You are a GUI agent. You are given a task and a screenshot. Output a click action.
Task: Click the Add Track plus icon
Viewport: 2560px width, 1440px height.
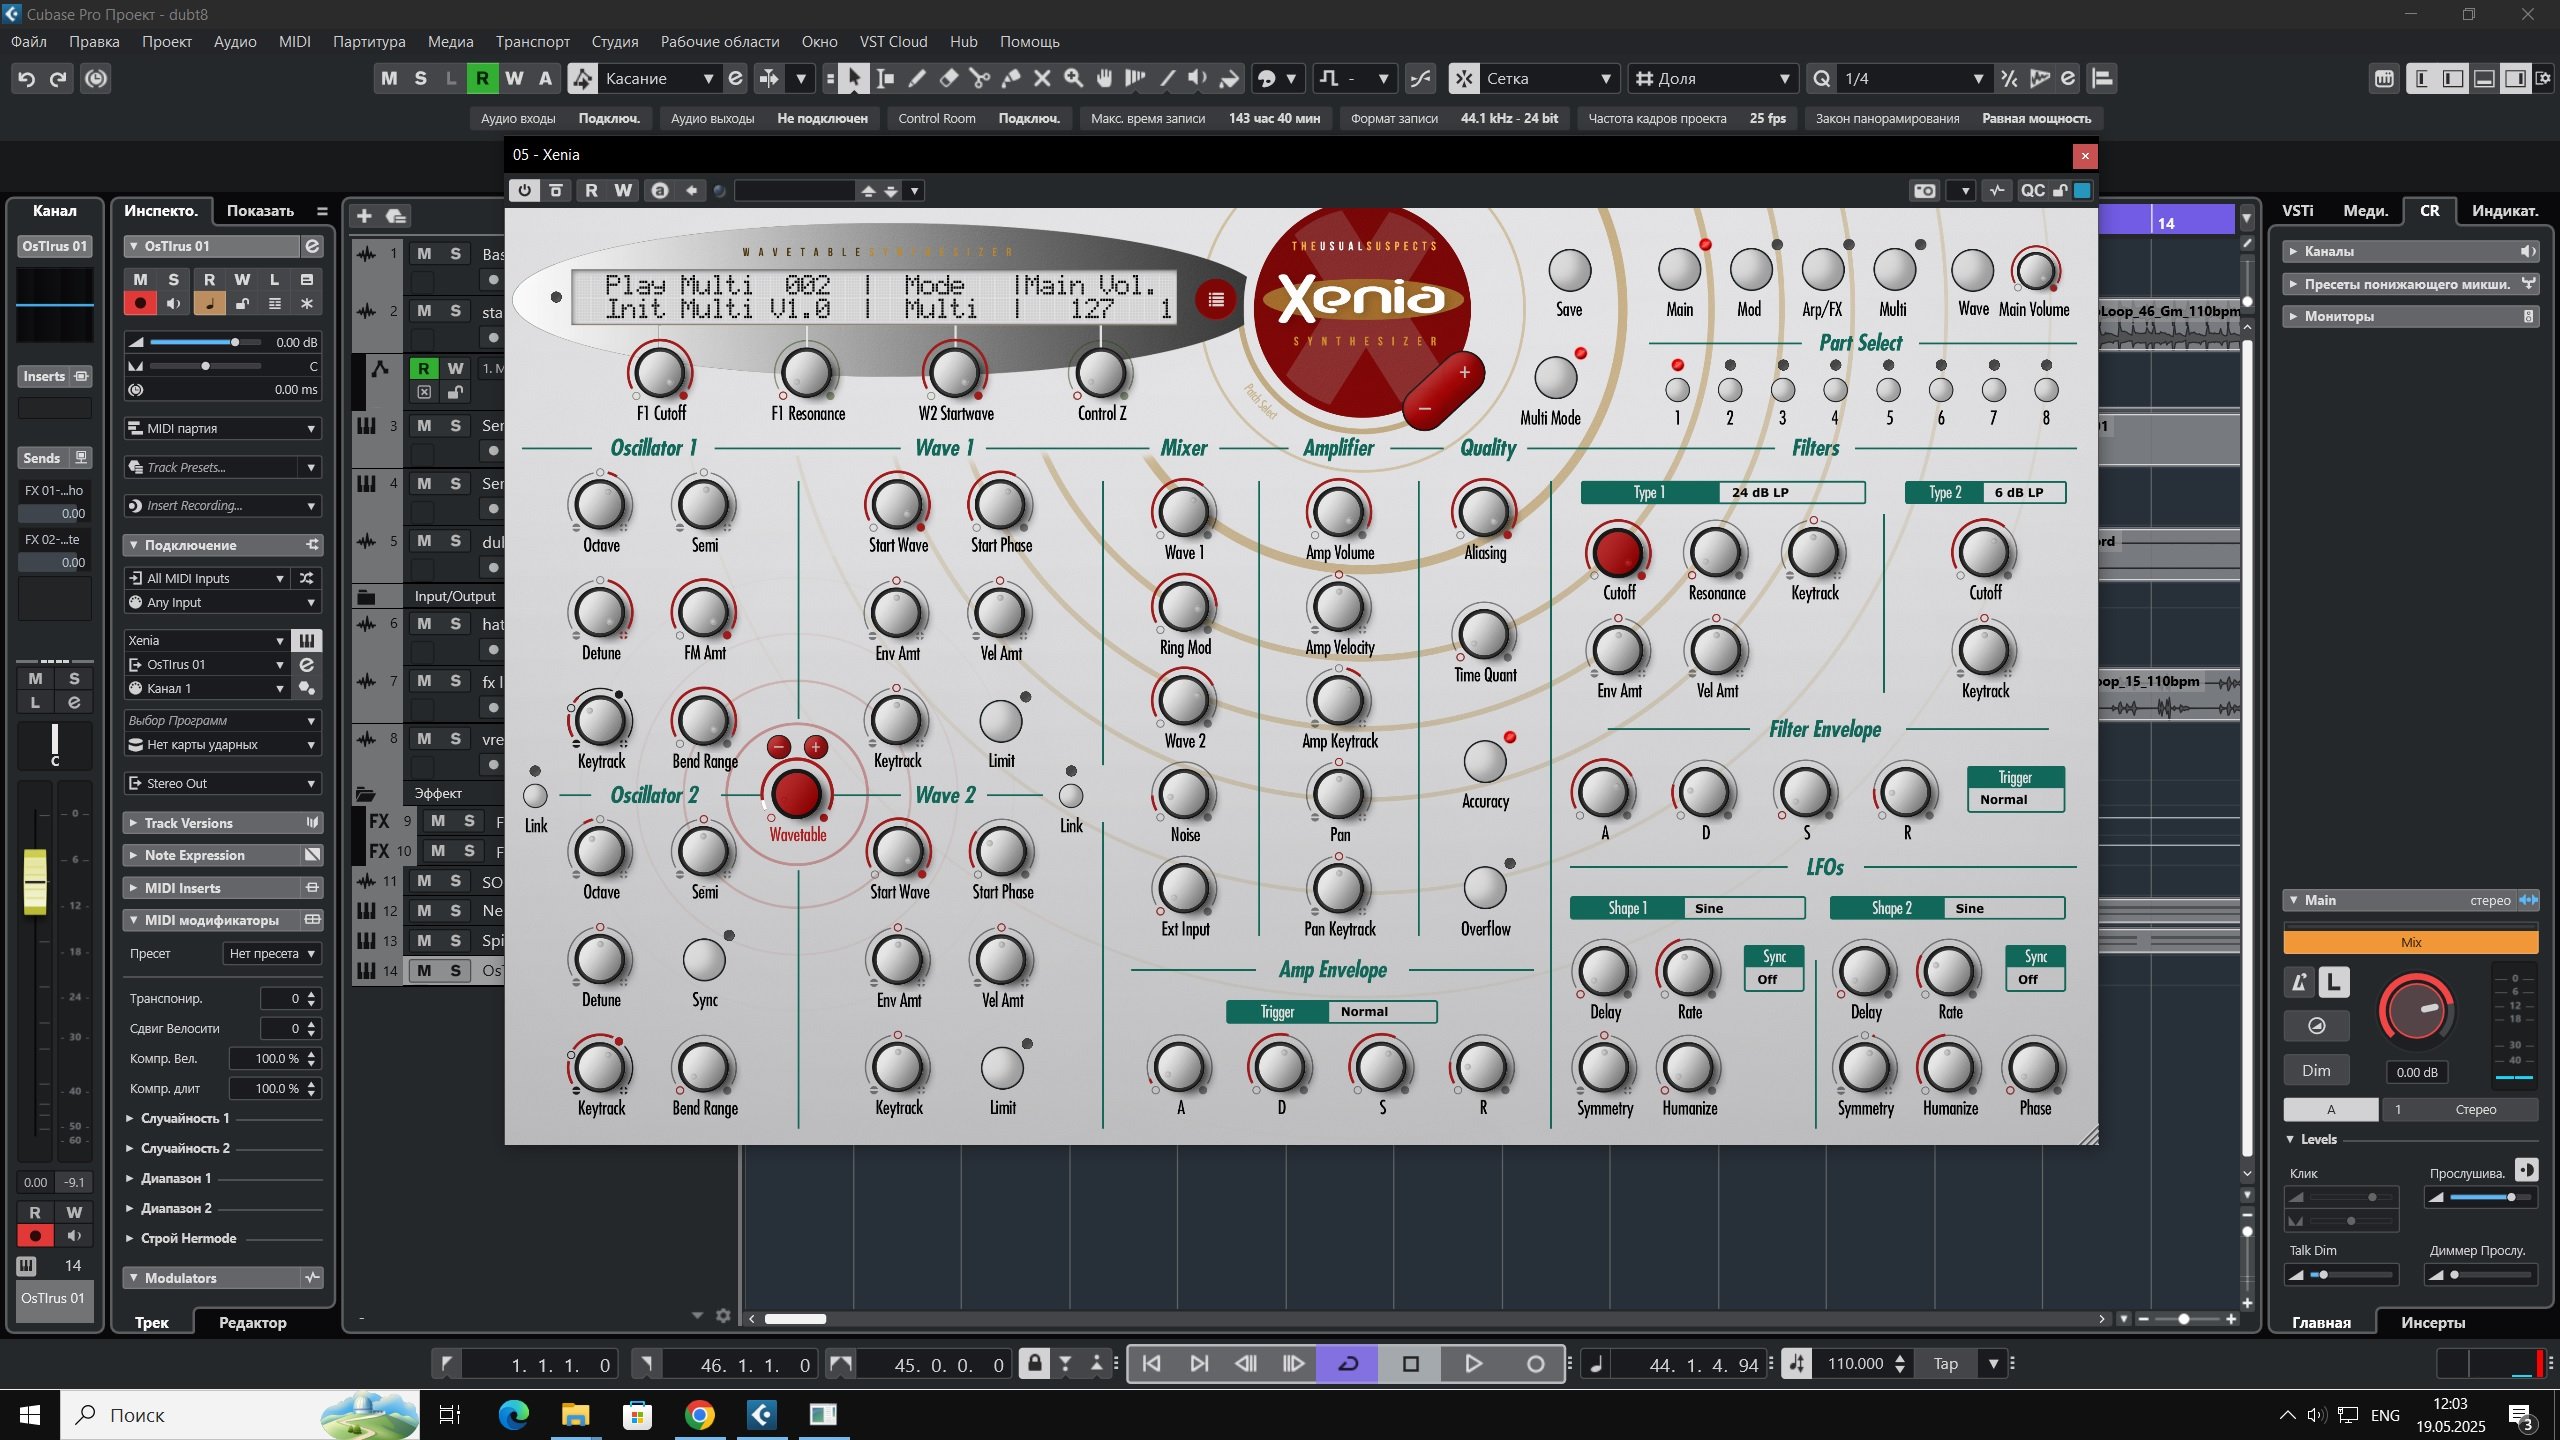[x=364, y=216]
